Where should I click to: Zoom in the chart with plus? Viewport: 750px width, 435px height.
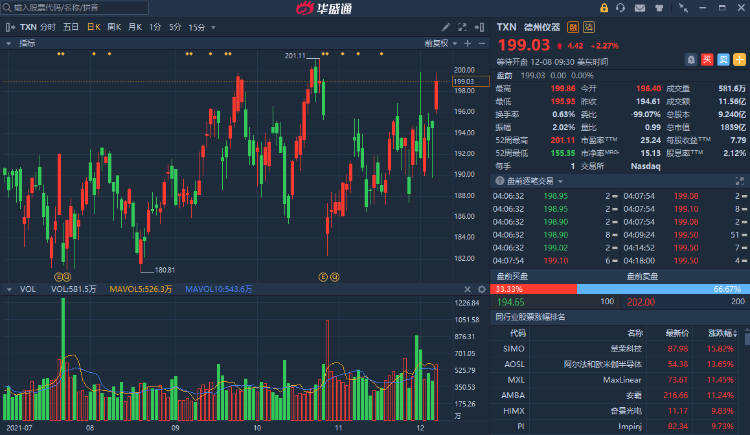468,43
